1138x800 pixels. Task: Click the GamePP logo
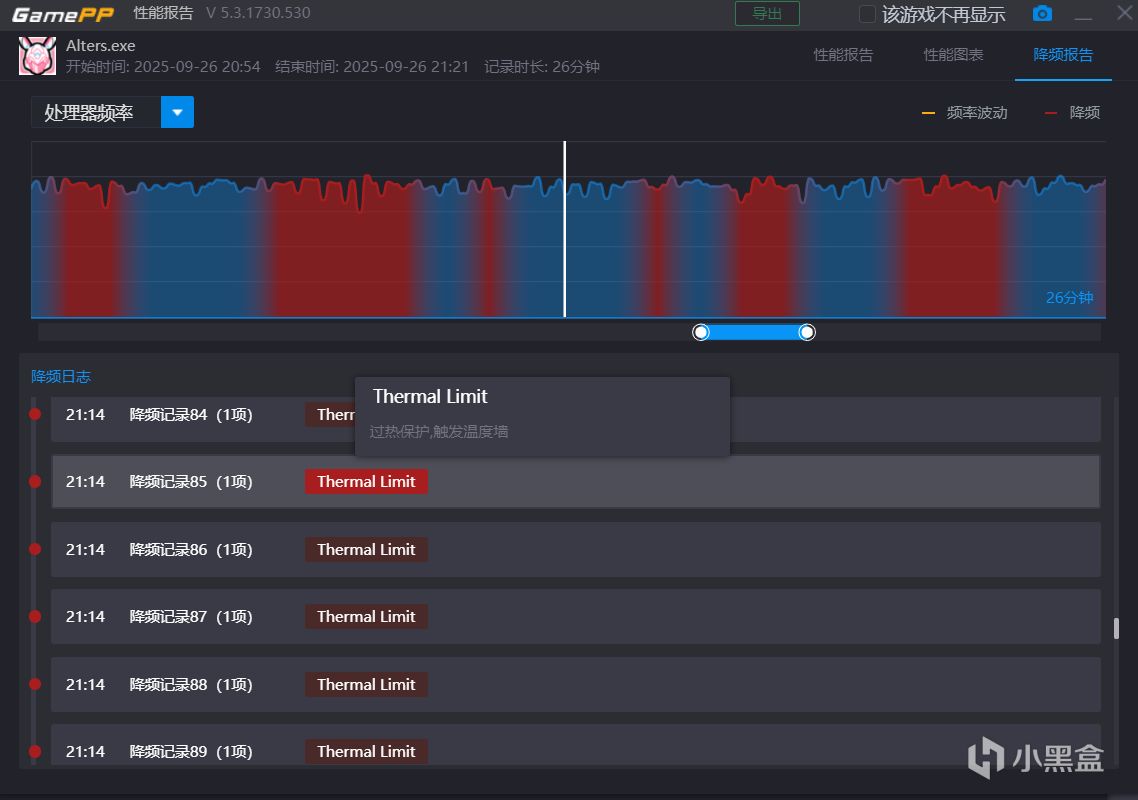tap(63, 14)
